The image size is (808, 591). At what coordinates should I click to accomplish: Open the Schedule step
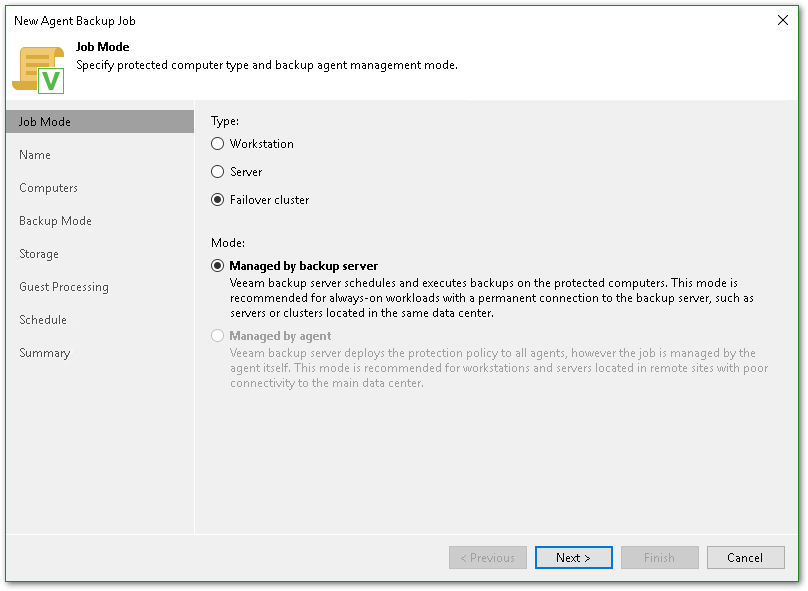point(43,320)
